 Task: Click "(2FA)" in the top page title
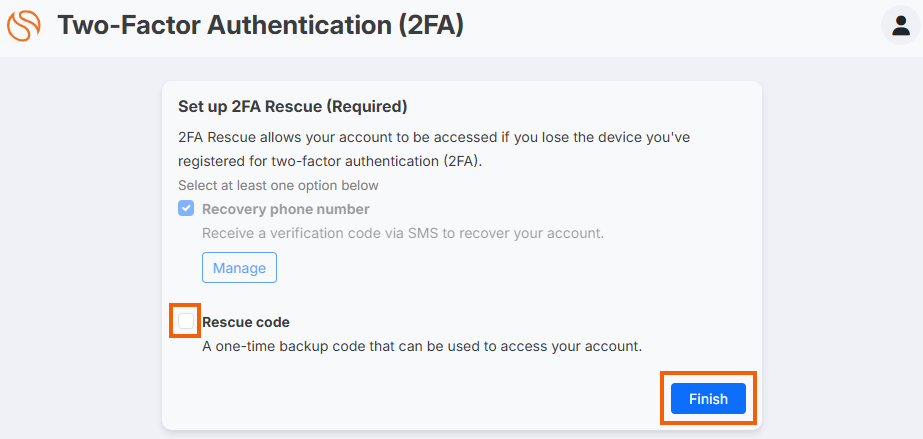[x=431, y=26]
